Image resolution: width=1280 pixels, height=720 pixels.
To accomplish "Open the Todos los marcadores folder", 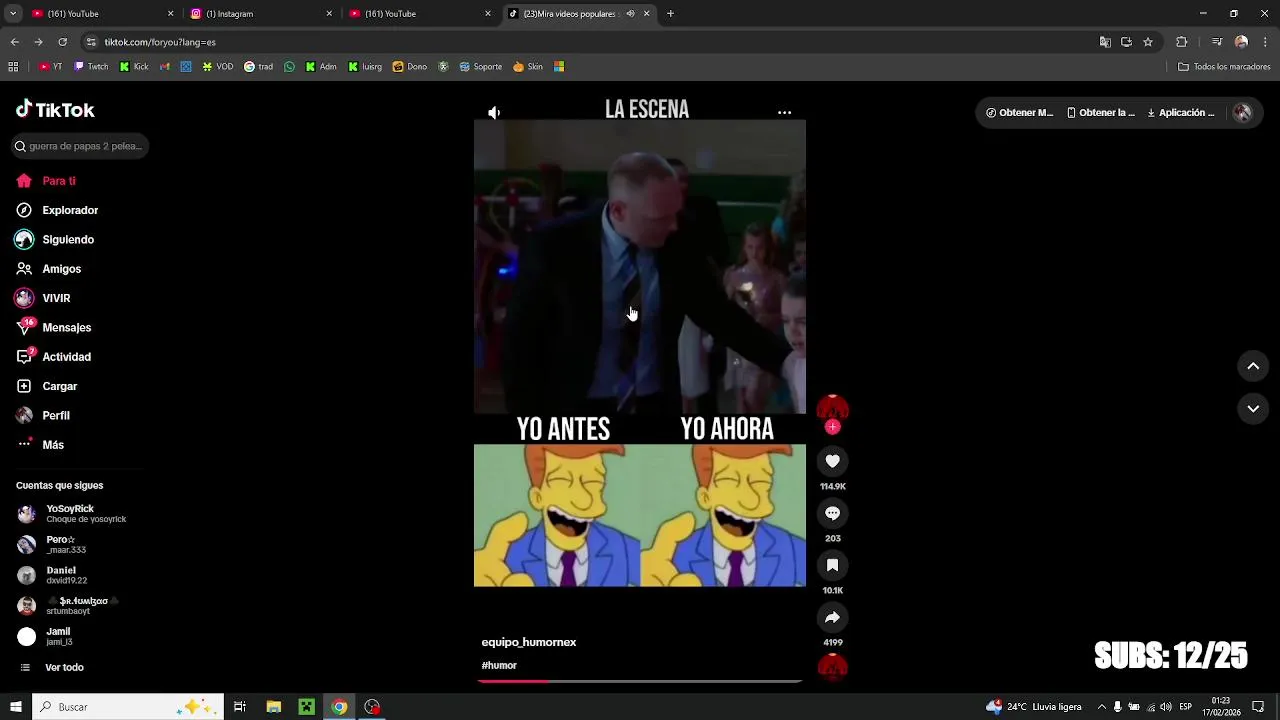I will click(1224, 67).
